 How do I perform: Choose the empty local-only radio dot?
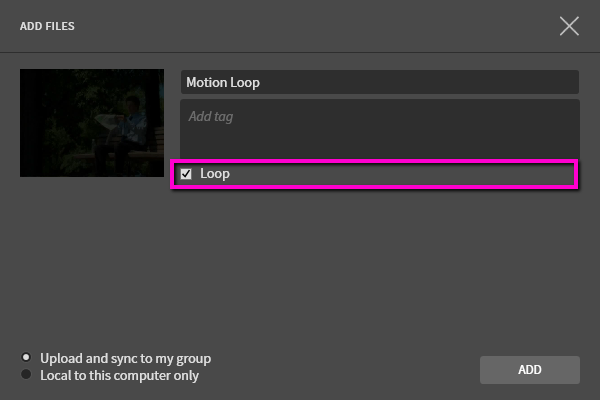(x=26, y=374)
